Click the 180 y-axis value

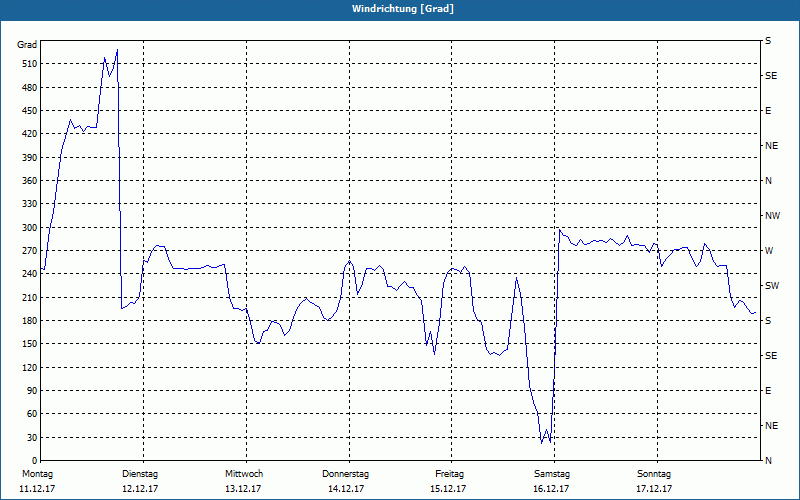(29, 320)
